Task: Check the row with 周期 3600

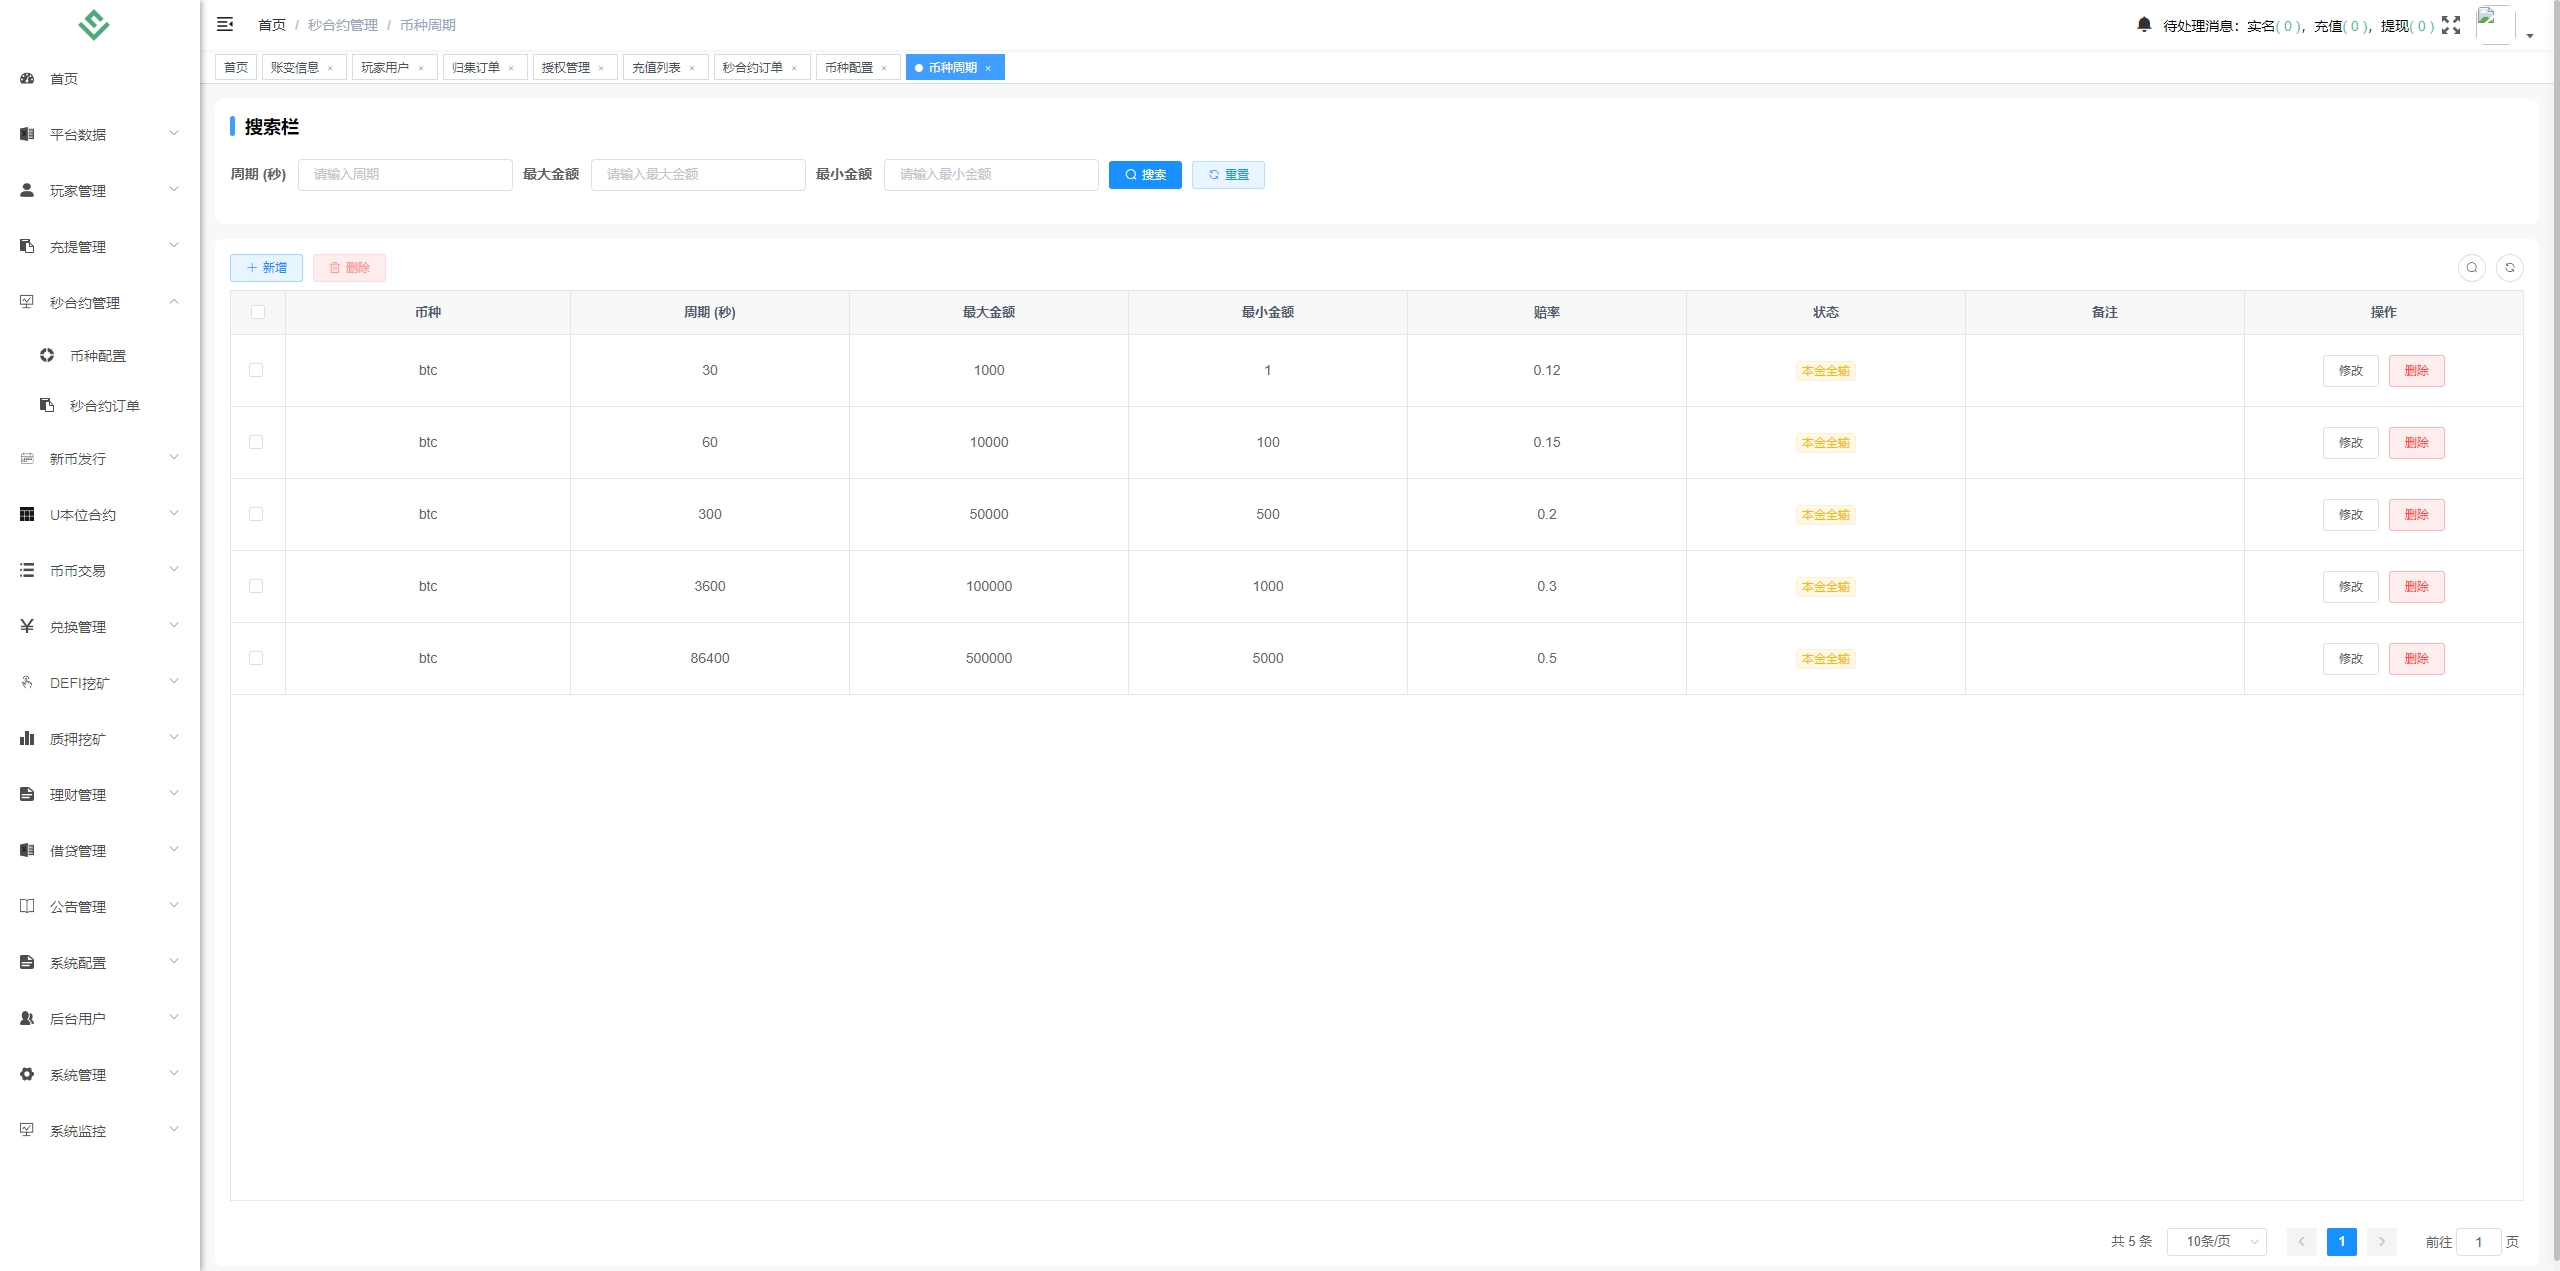Action: pos(256,586)
